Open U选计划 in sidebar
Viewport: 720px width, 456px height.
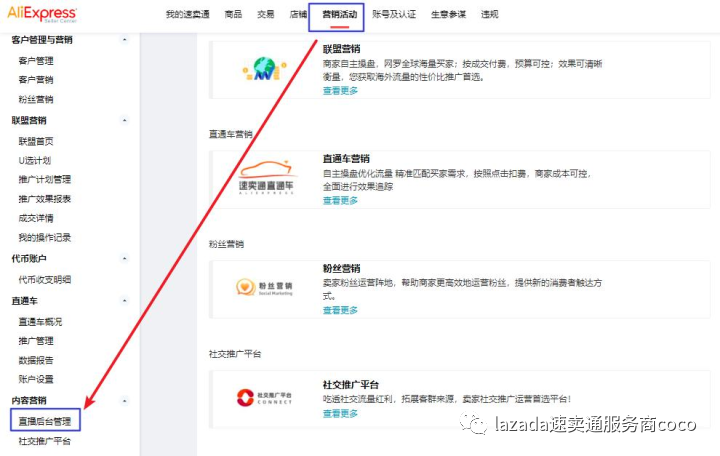click(x=35, y=161)
